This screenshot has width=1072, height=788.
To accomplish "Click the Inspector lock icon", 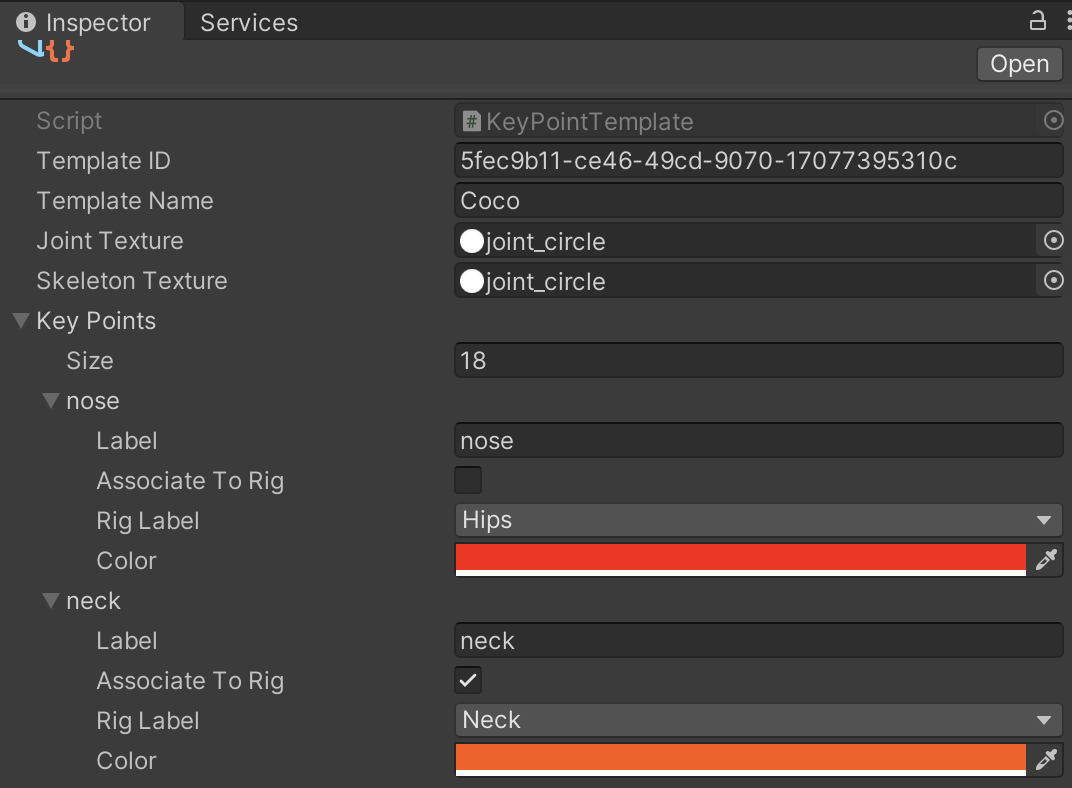I will click(x=1038, y=20).
